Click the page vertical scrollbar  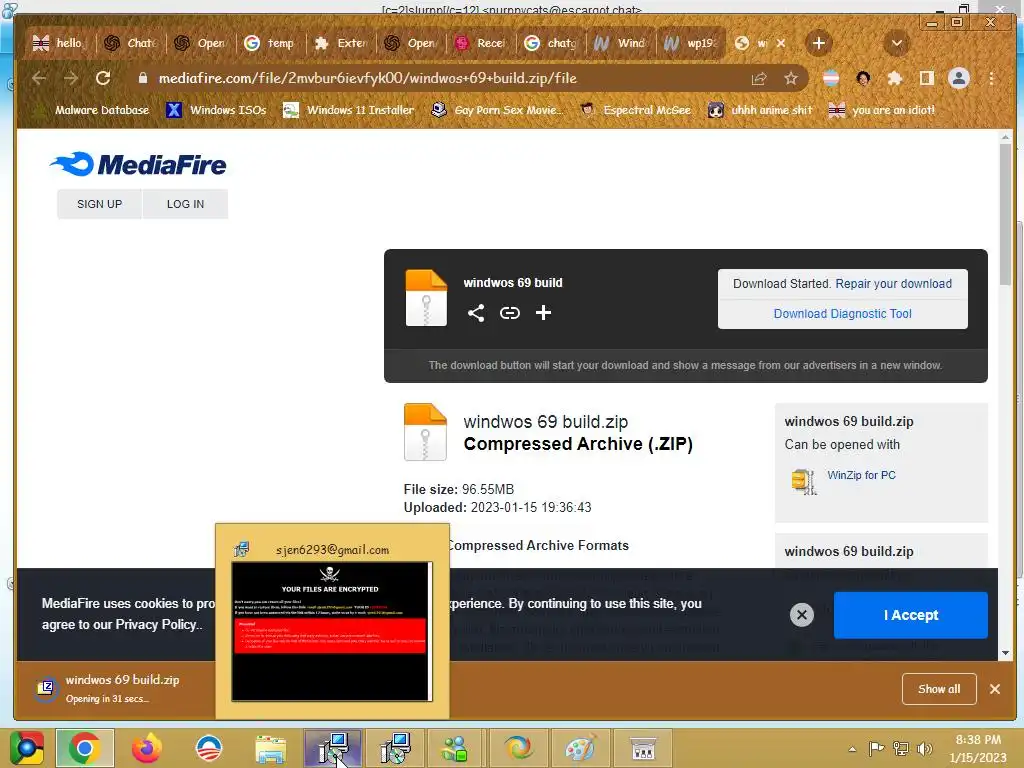[1005, 216]
